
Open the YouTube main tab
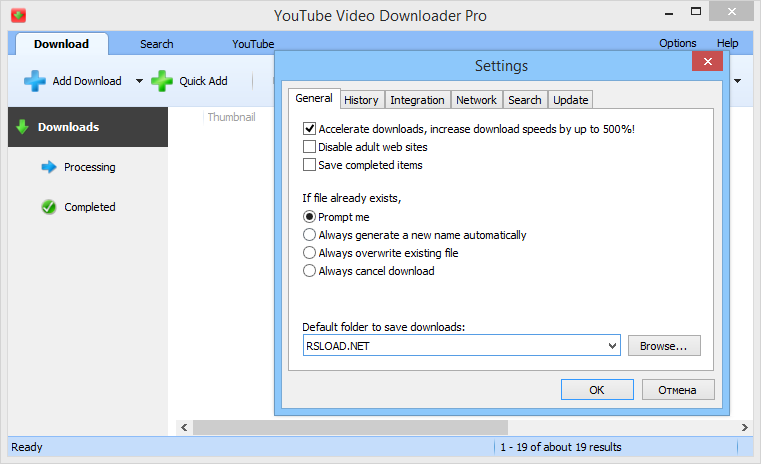coord(253,44)
